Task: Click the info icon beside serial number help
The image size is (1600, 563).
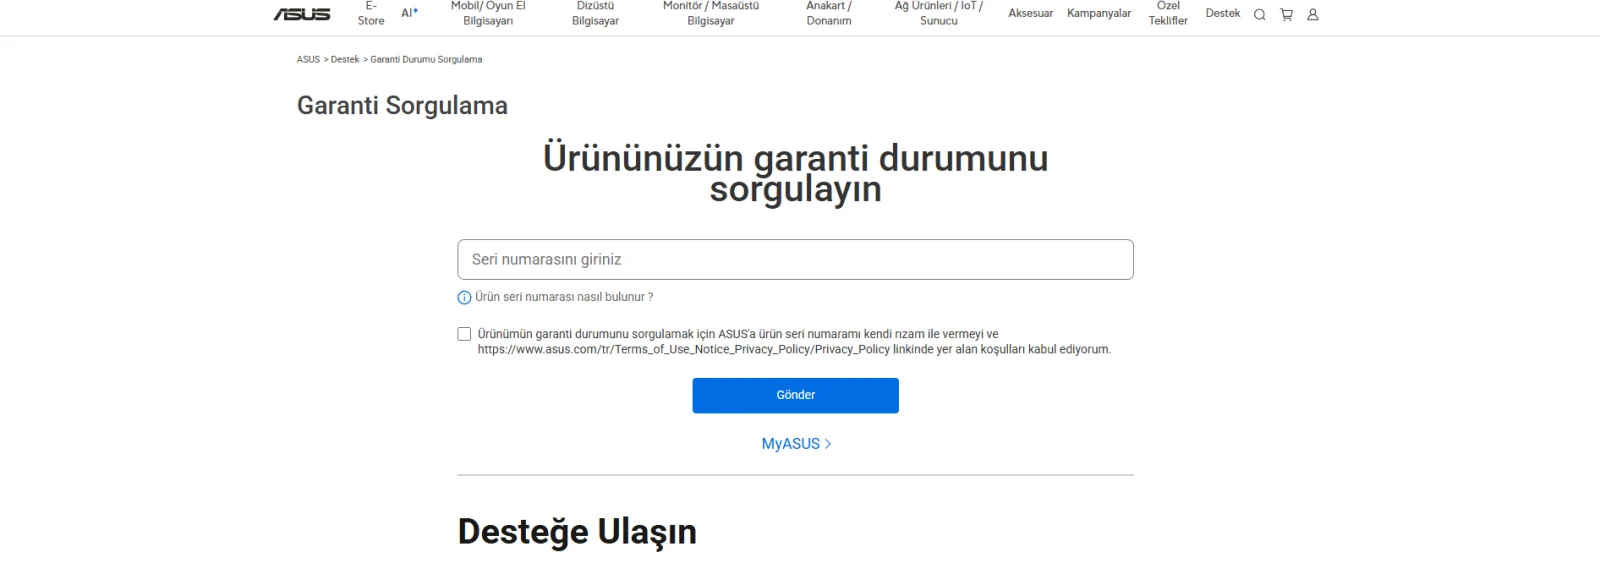Action: [x=464, y=298]
